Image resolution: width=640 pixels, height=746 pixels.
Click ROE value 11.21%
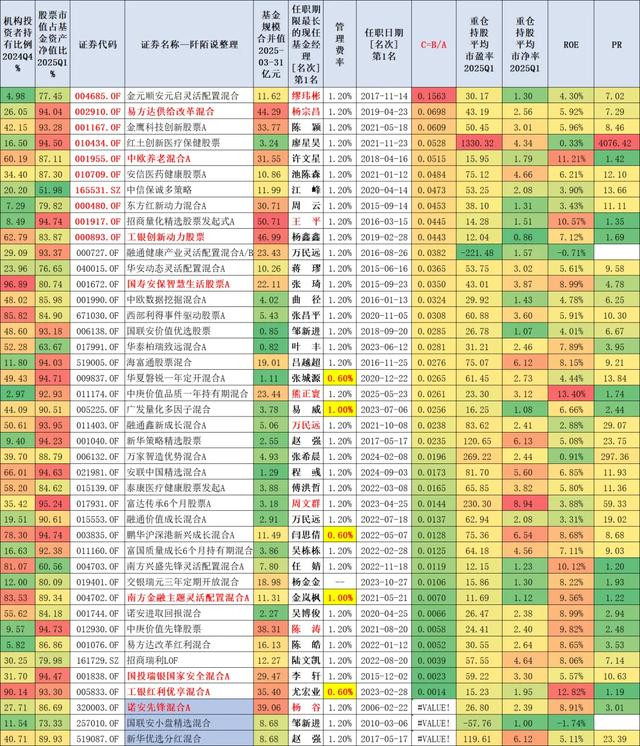pyautogui.click(x=571, y=158)
